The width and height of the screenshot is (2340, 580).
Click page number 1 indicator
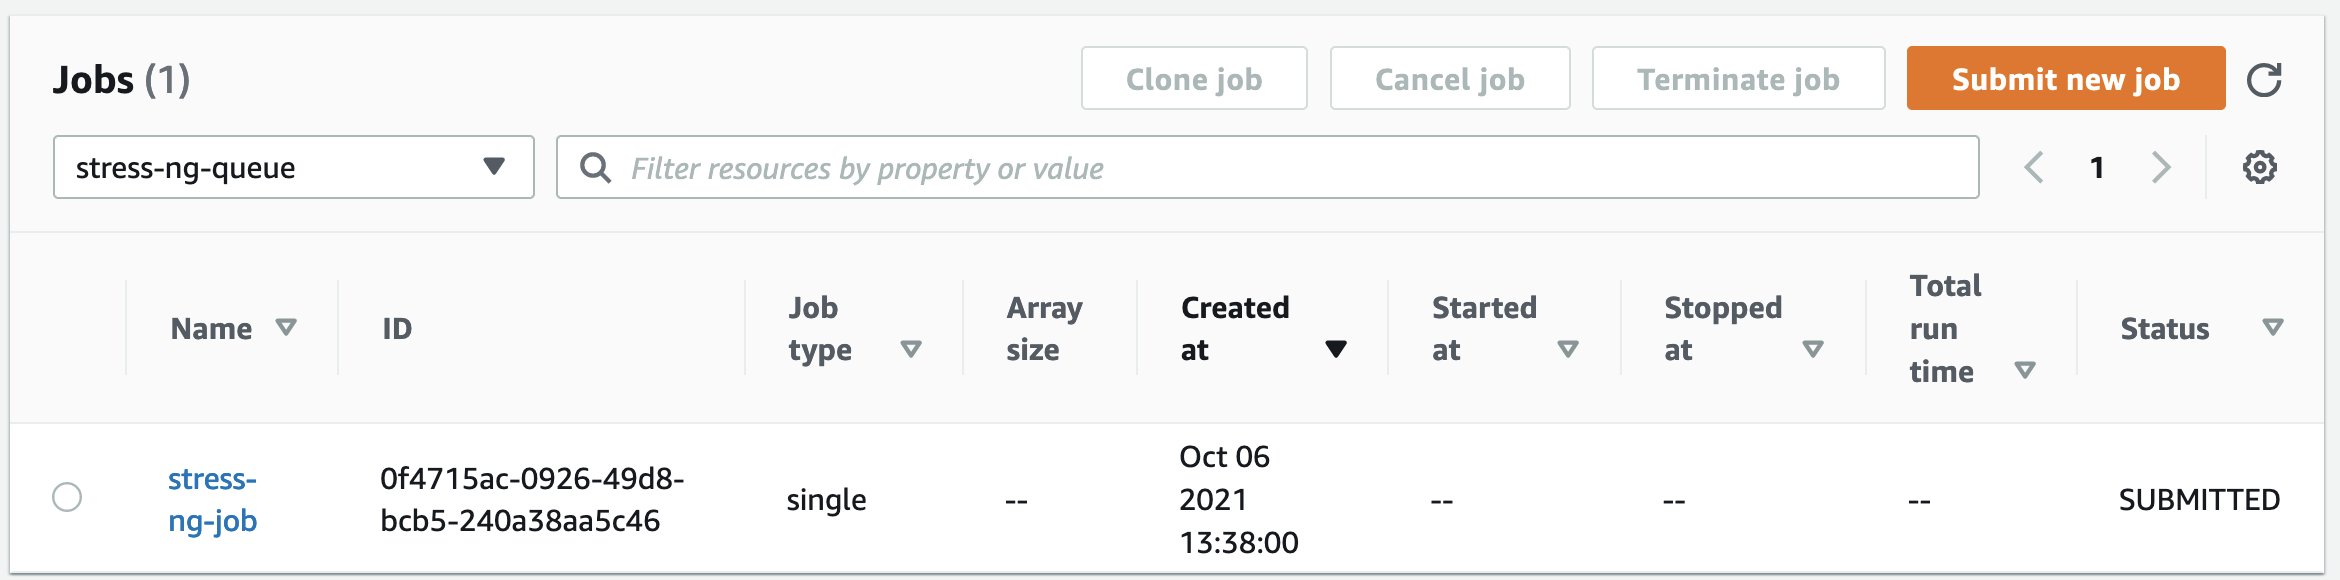2097,167
